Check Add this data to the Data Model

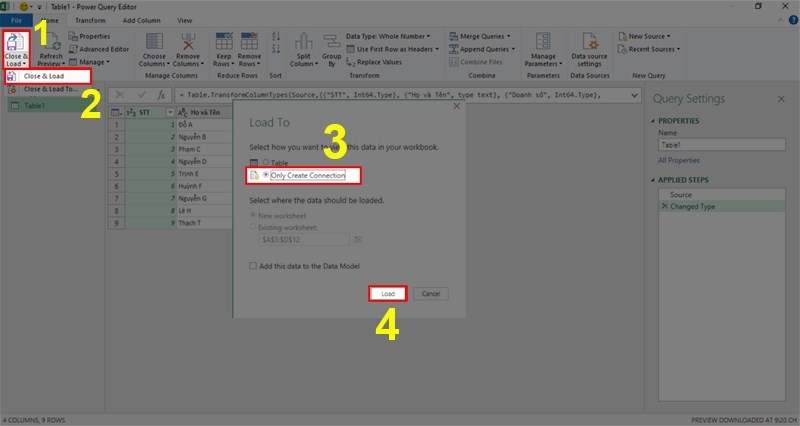pyautogui.click(x=253, y=266)
